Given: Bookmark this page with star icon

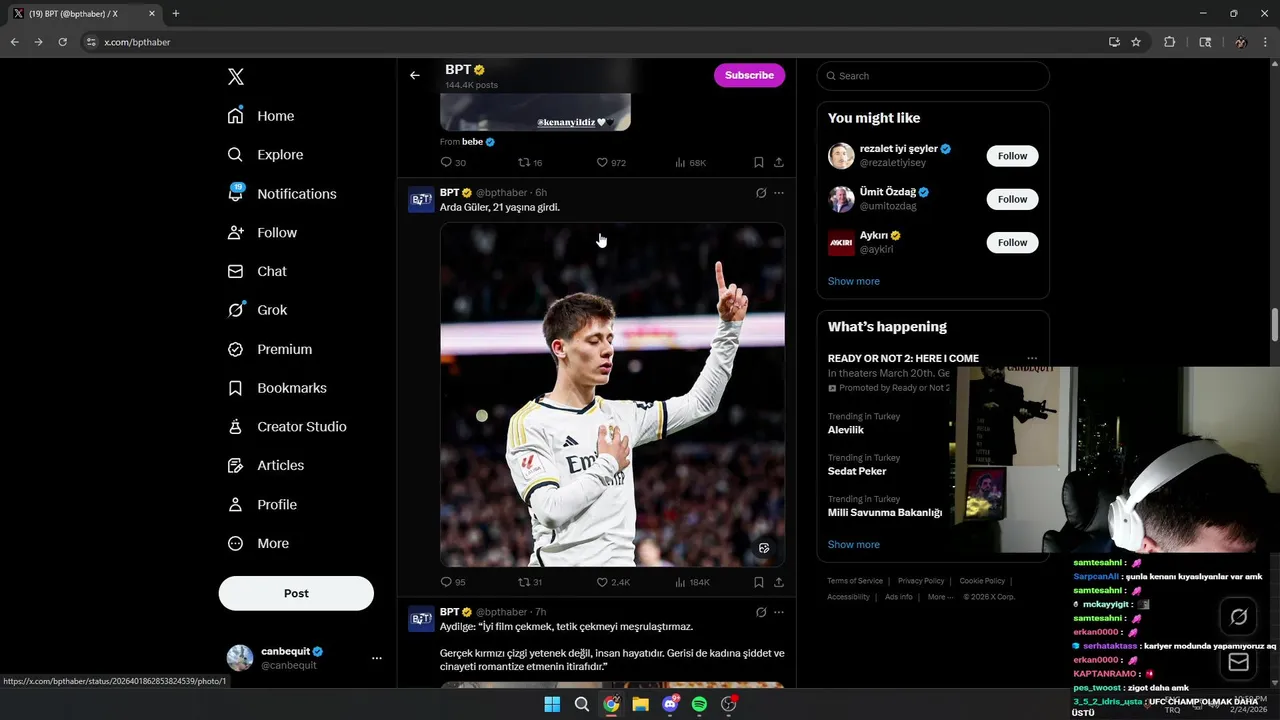Looking at the screenshot, I should (x=1136, y=42).
